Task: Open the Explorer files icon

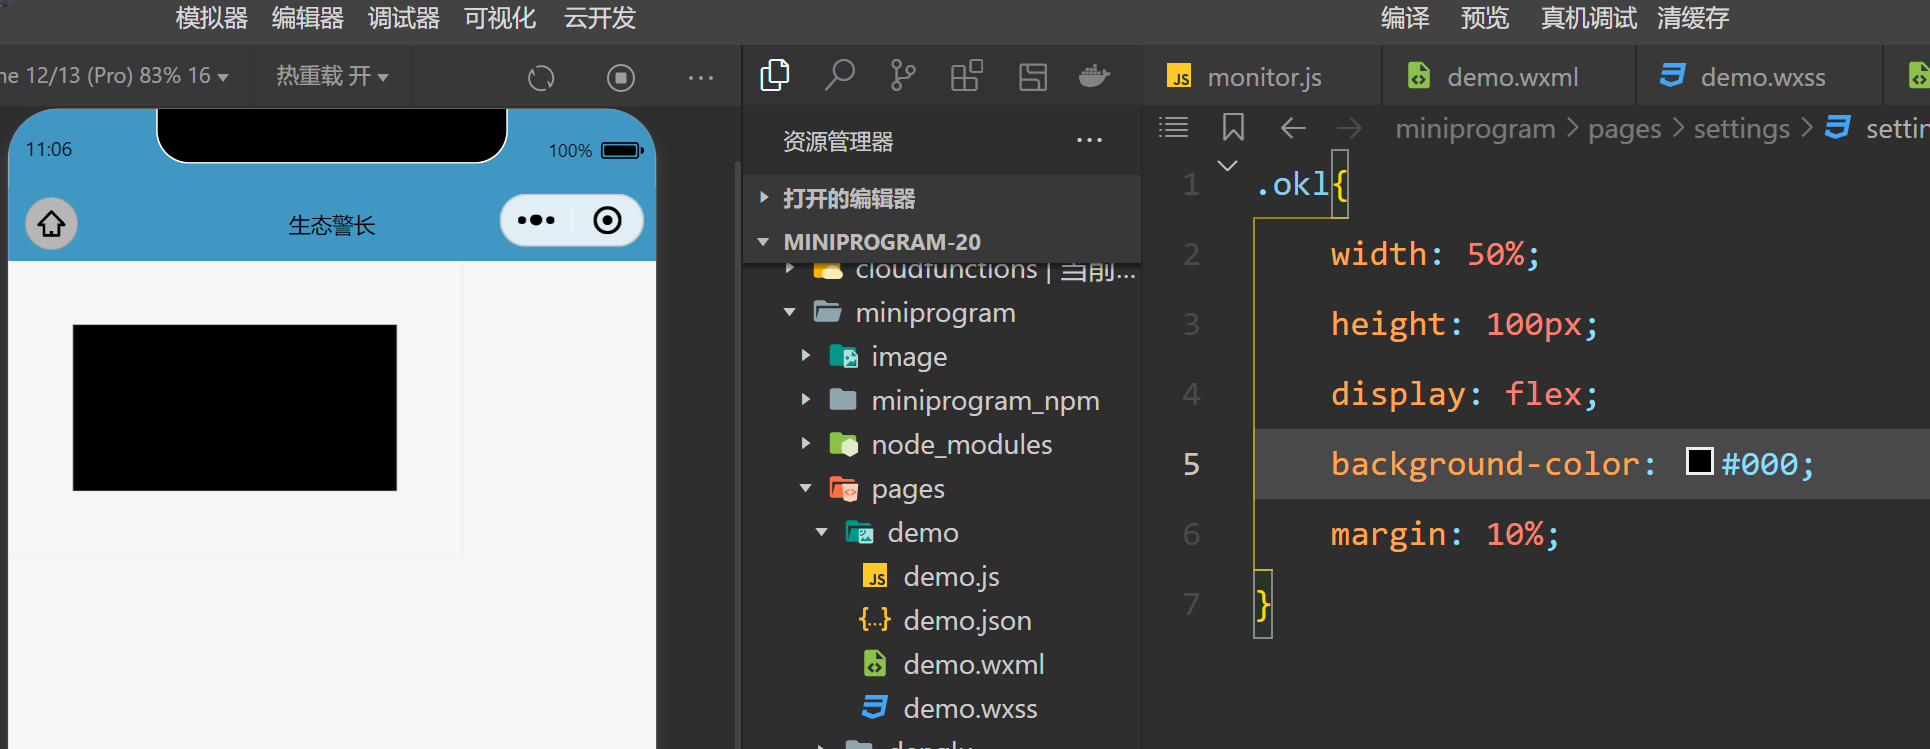Action: [x=775, y=76]
